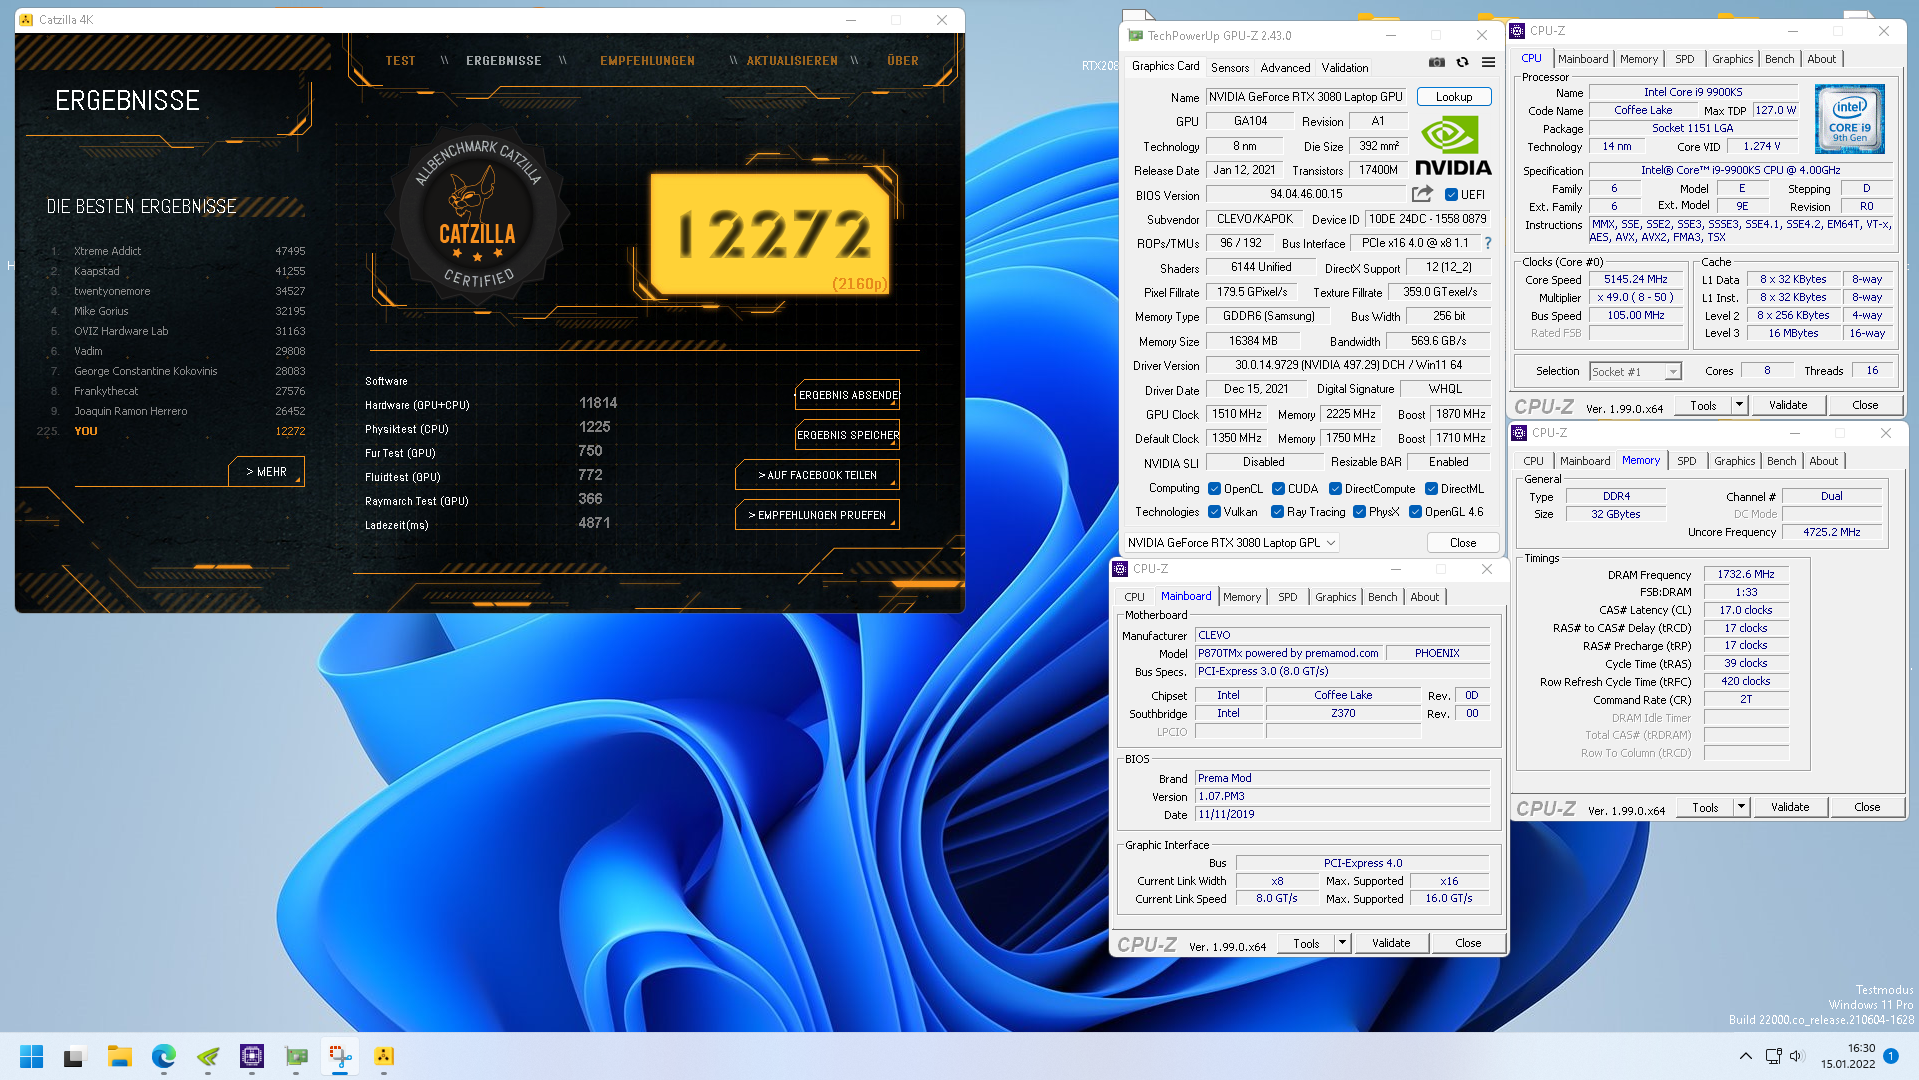This screenshot has width=1919, height=1080.
Task: Switch to GPU-Z via its taskbar icon
Action: click(296, 1056)
